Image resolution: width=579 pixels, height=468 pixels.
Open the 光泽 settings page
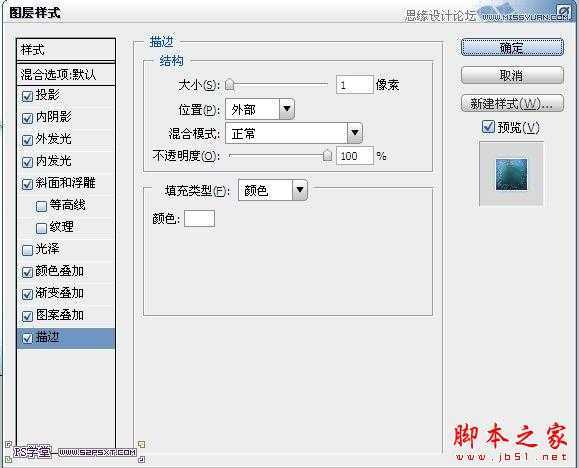click(47, 249)
